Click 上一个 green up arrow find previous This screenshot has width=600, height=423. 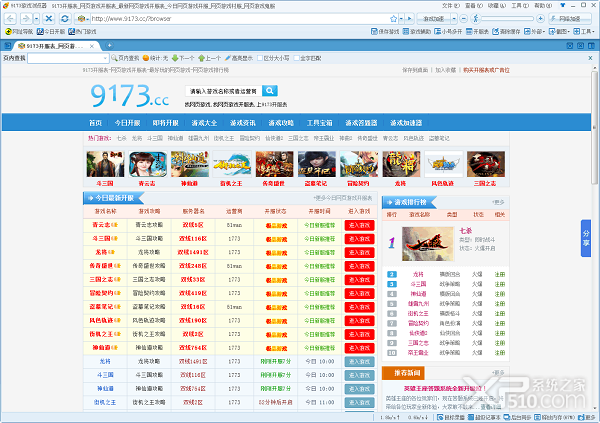click(209, 58)
